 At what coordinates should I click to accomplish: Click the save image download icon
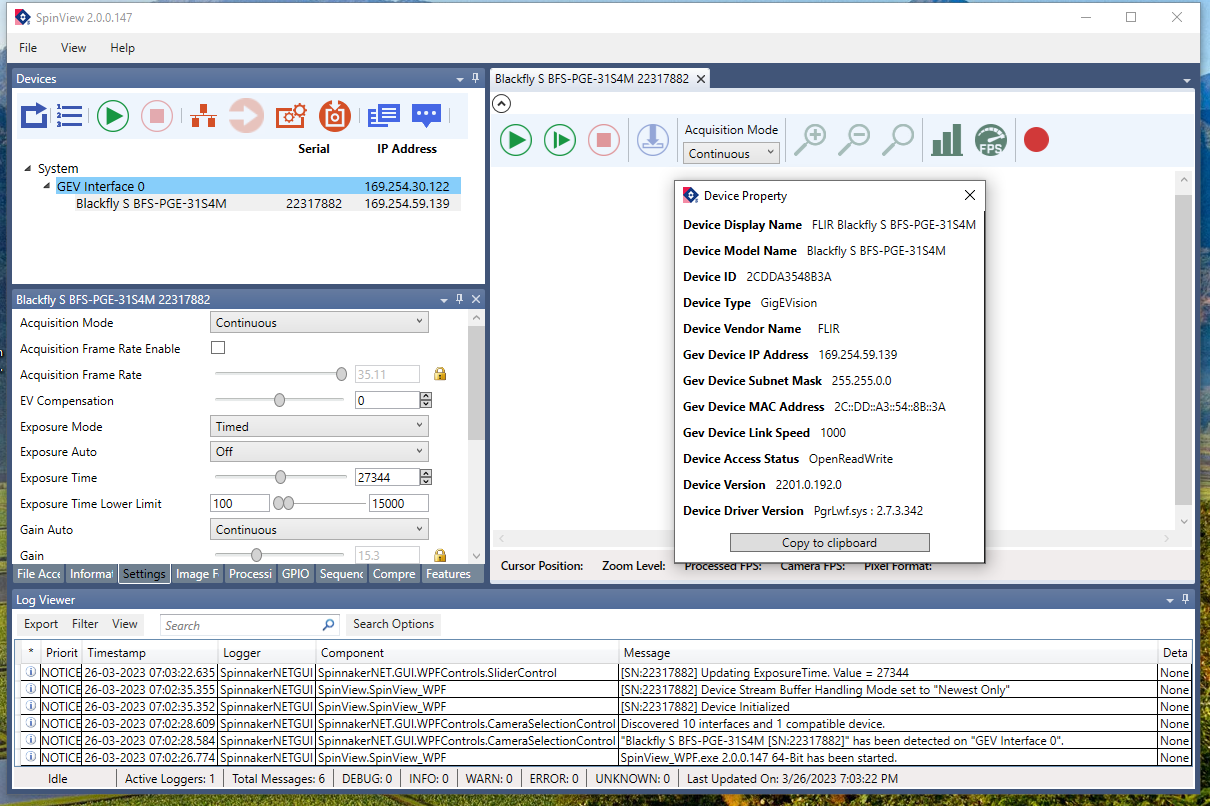(x=653, y=140)
